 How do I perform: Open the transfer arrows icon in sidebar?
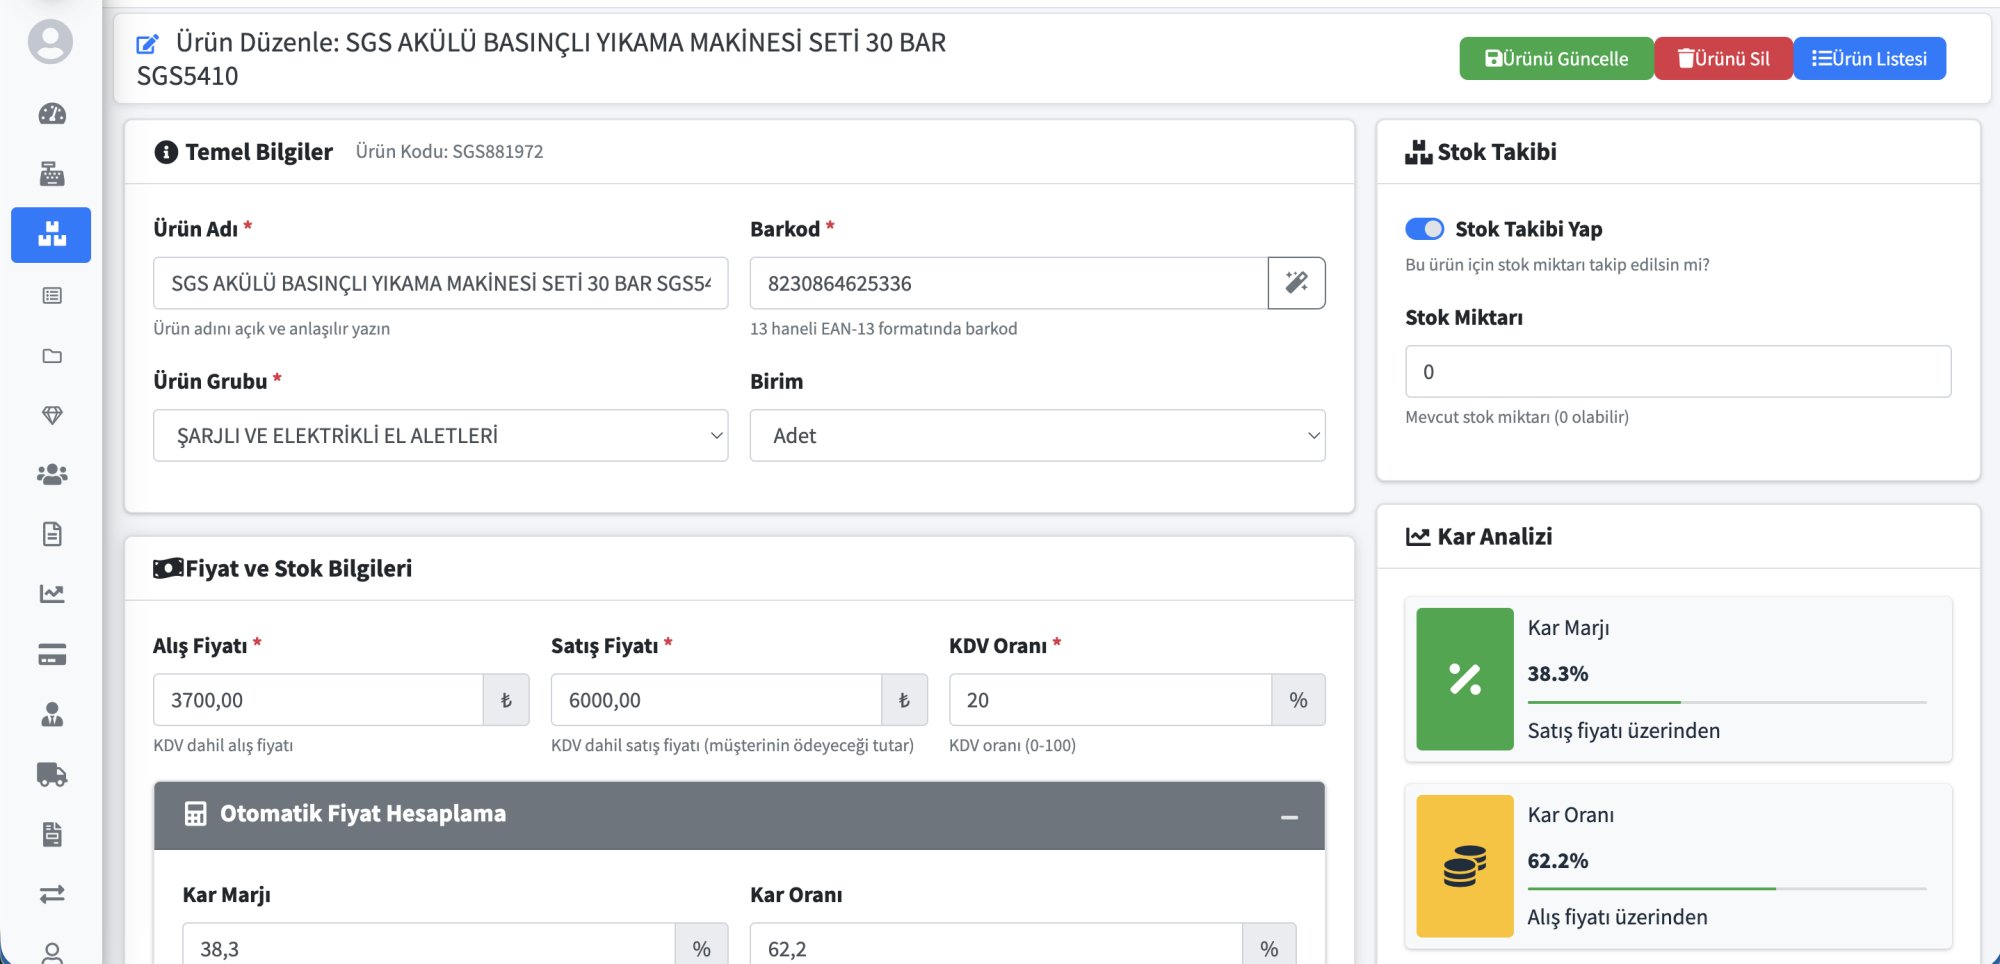[52, 894]
